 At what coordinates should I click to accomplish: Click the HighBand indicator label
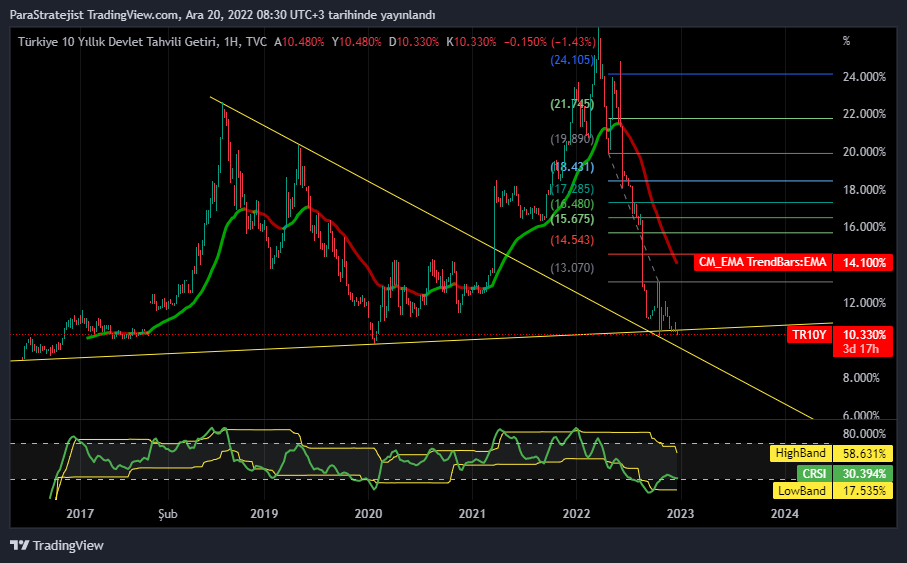(801, 453)
